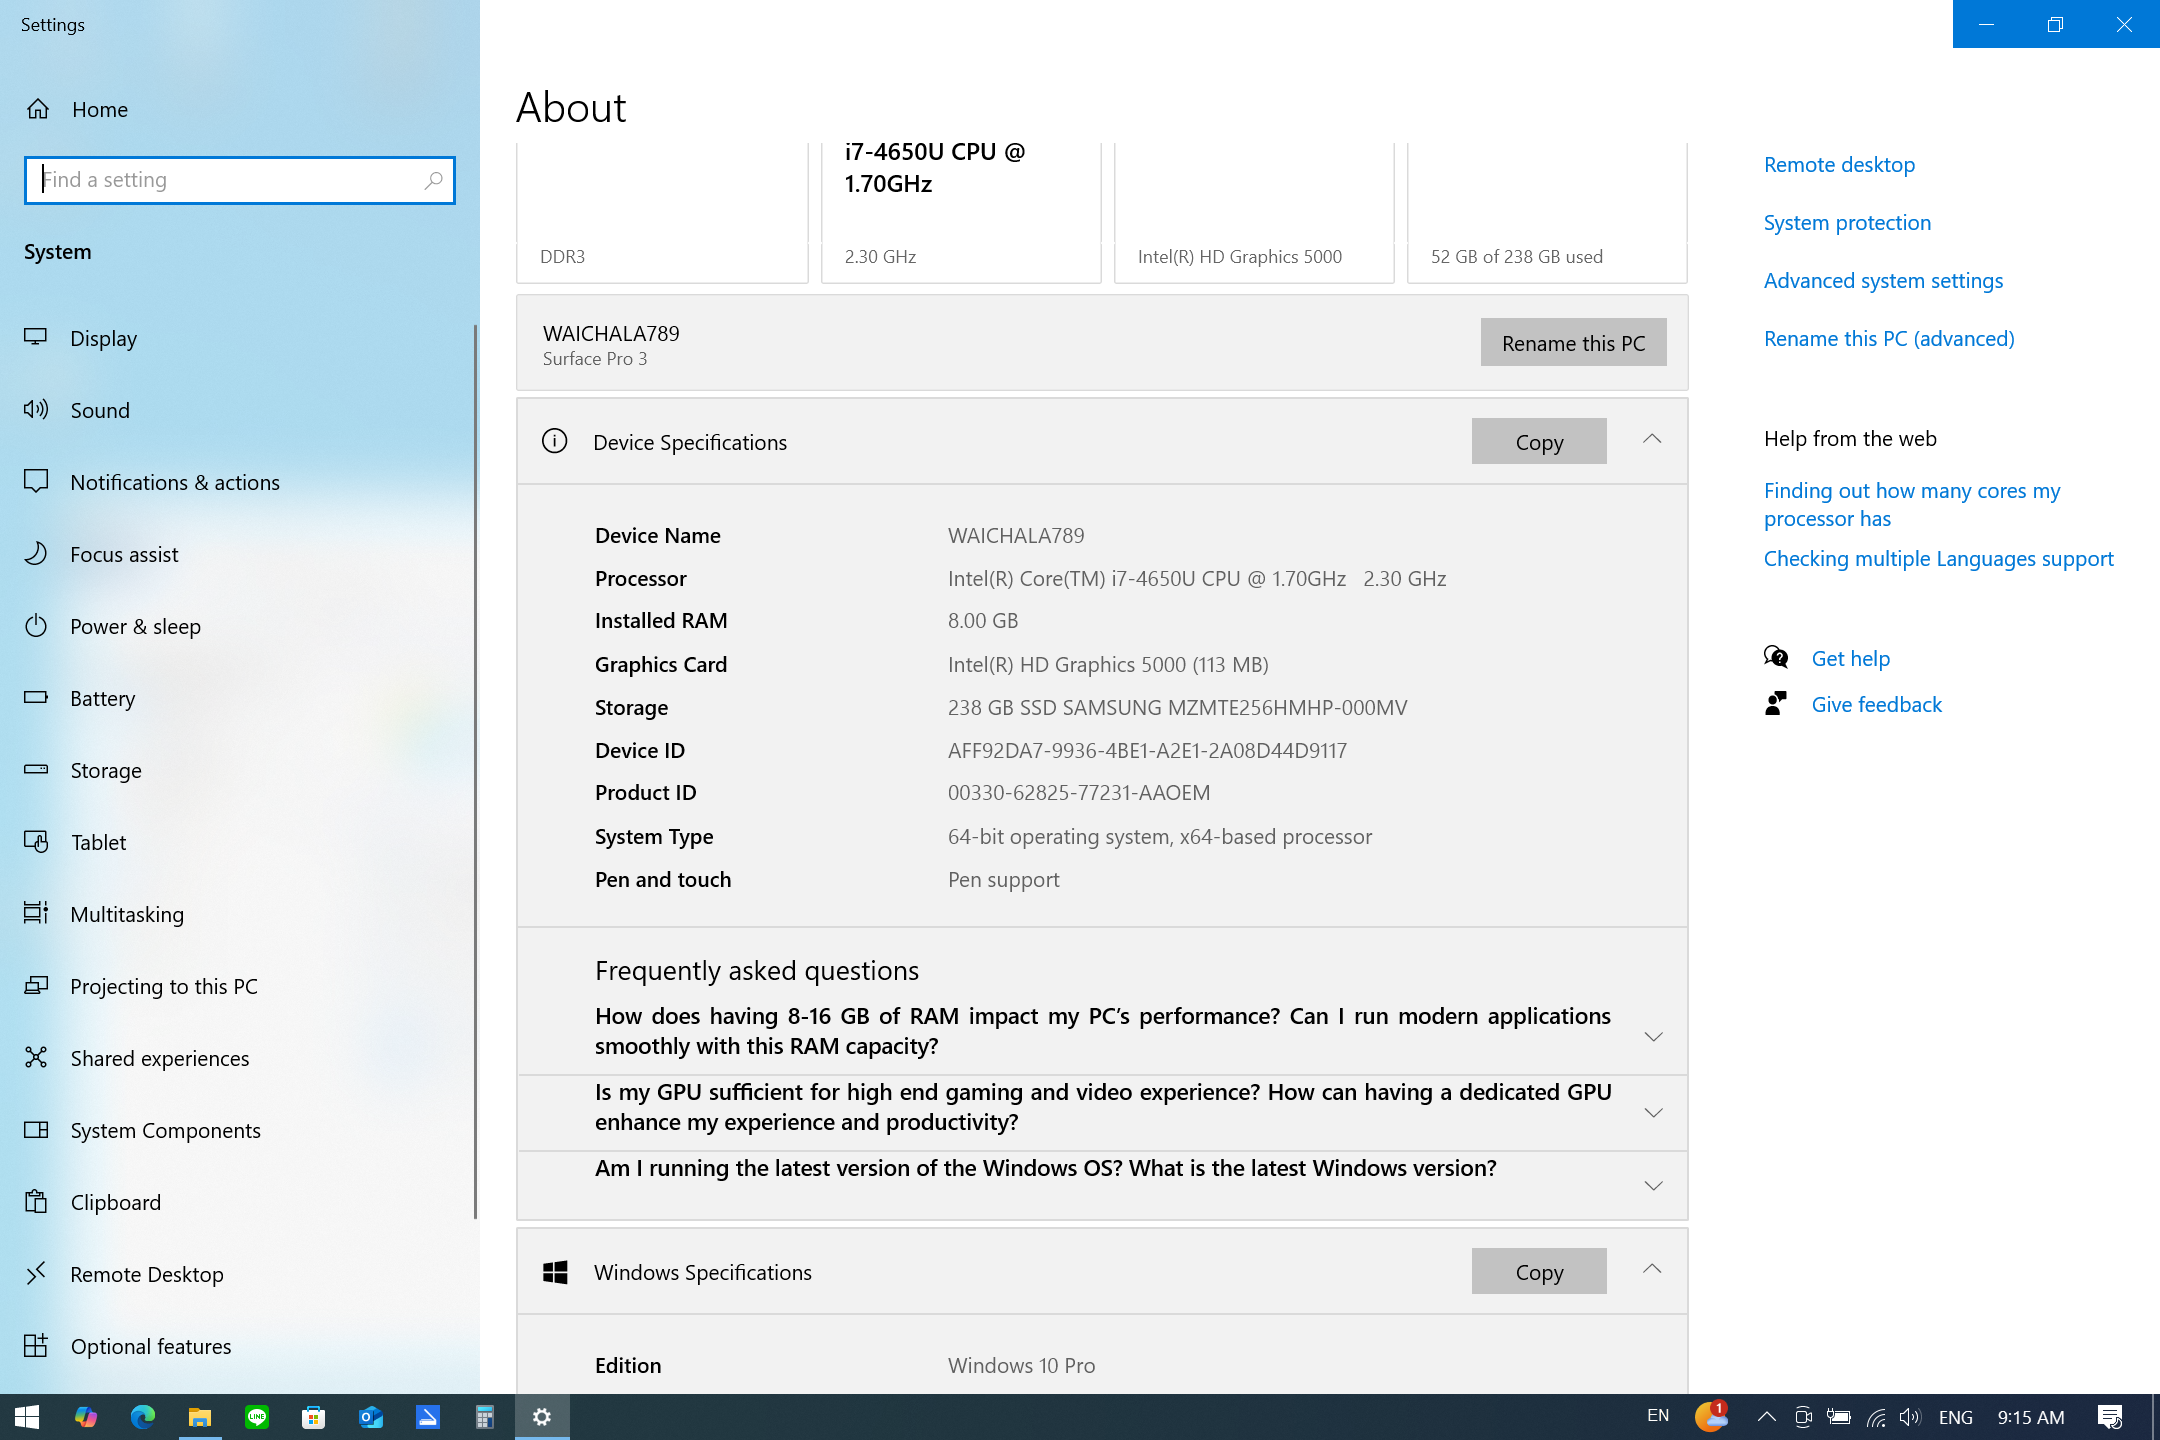Click the battery tray icon
Viewport: 2160px width, 1440px height.
(1839, 1417)
